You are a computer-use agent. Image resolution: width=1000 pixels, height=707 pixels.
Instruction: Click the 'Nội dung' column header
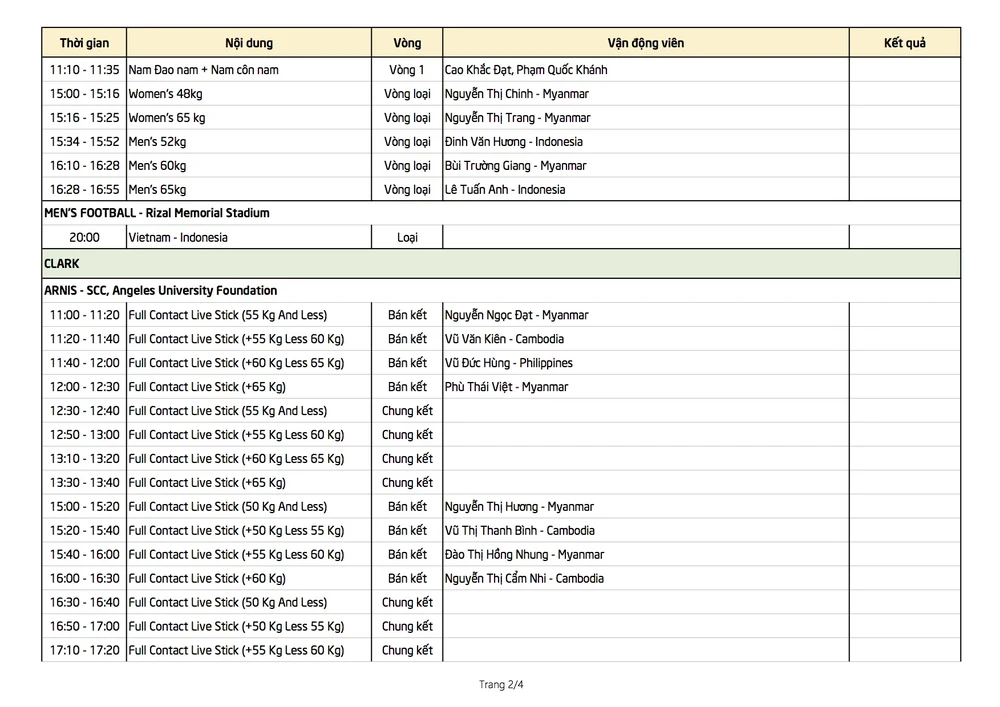pyautogui.click(x=249, y=43)
